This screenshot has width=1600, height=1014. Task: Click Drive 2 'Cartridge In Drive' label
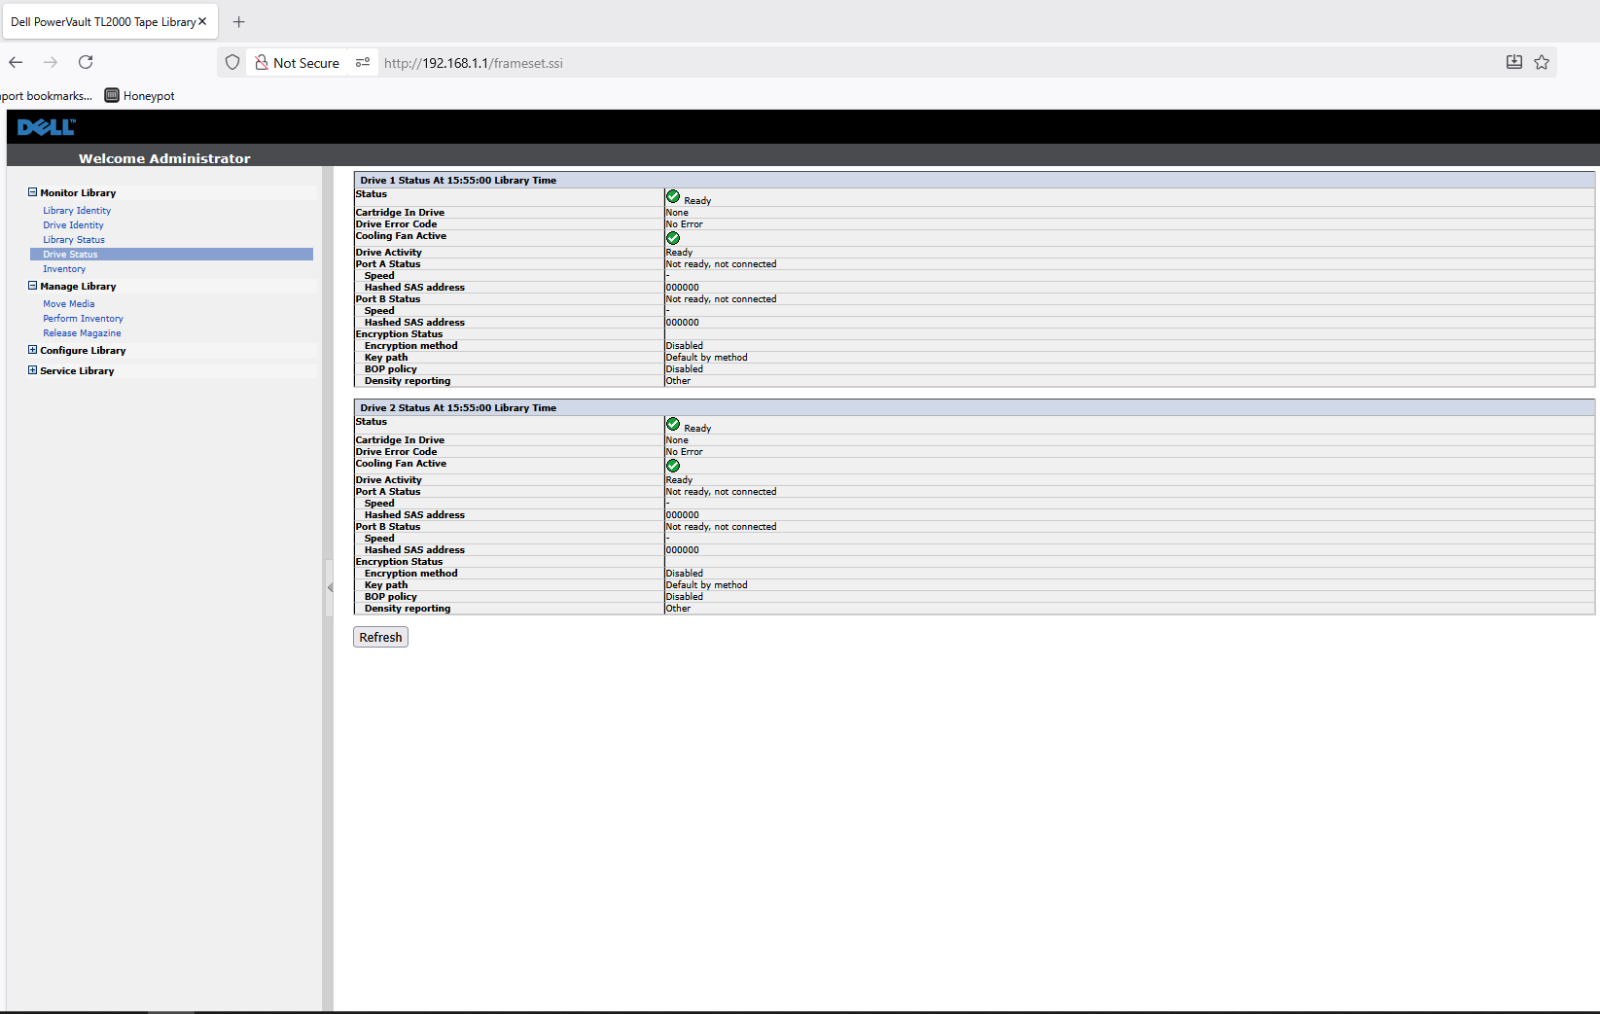400,440
